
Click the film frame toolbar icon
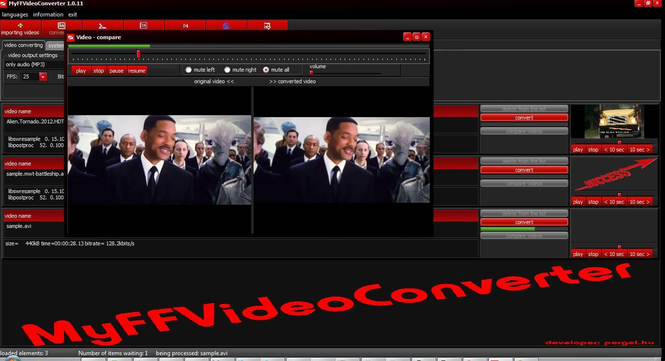(x=143, y=26)
